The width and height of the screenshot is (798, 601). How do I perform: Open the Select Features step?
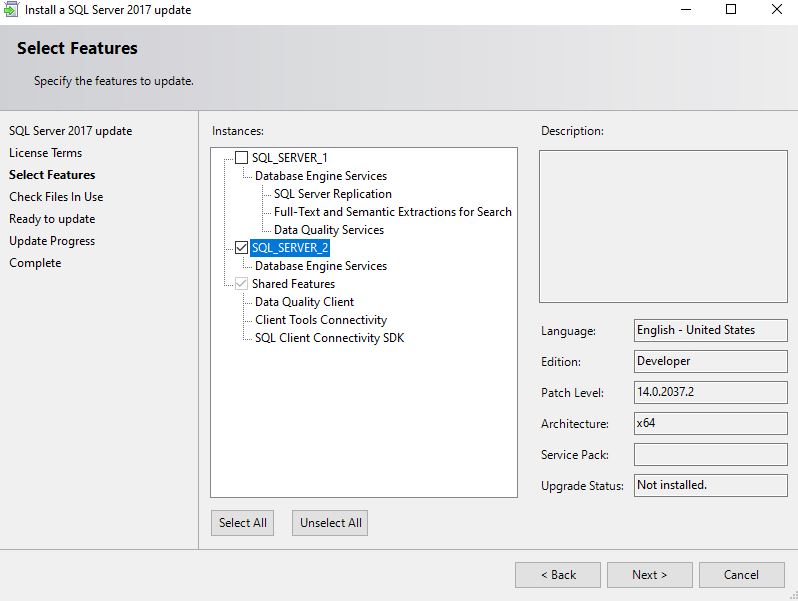[52, 175]
